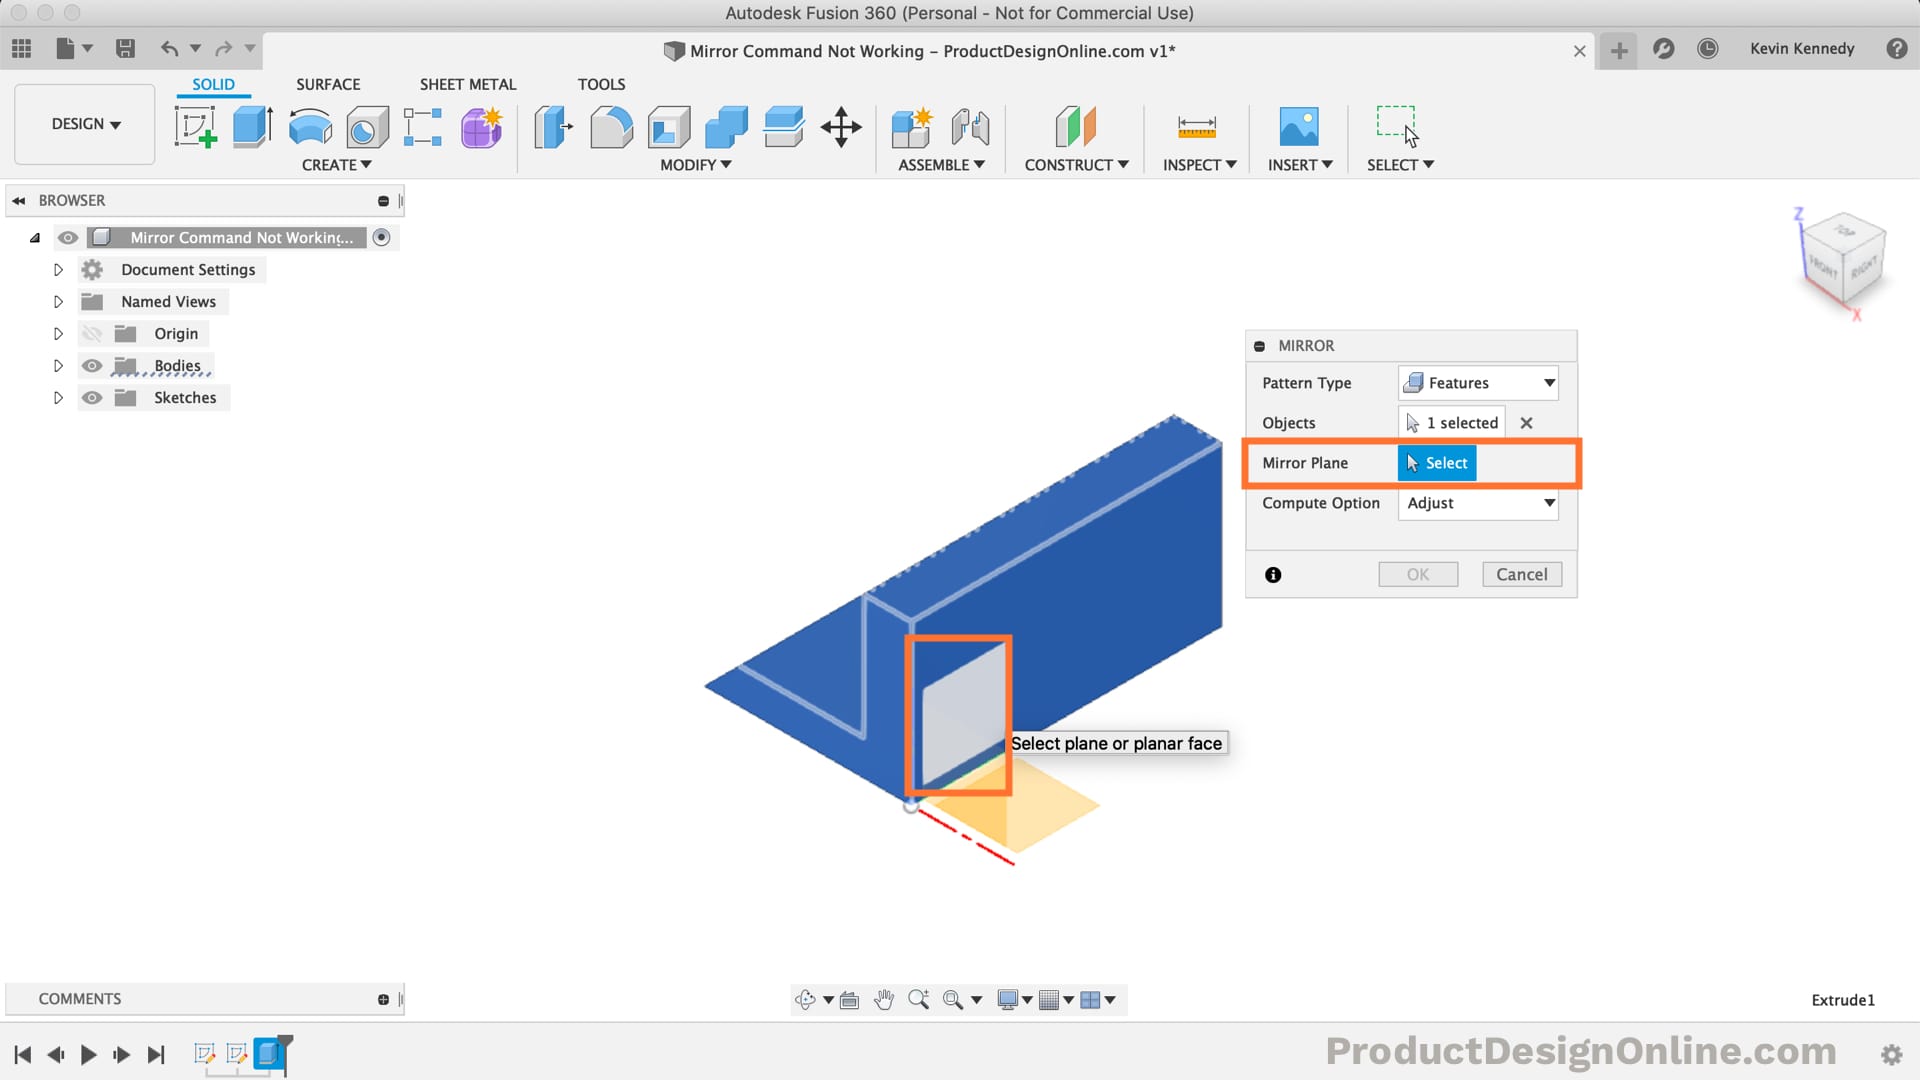
Task: Show the Origin folder in the browser
Action: pyautogui.click(x=91, y=333)
